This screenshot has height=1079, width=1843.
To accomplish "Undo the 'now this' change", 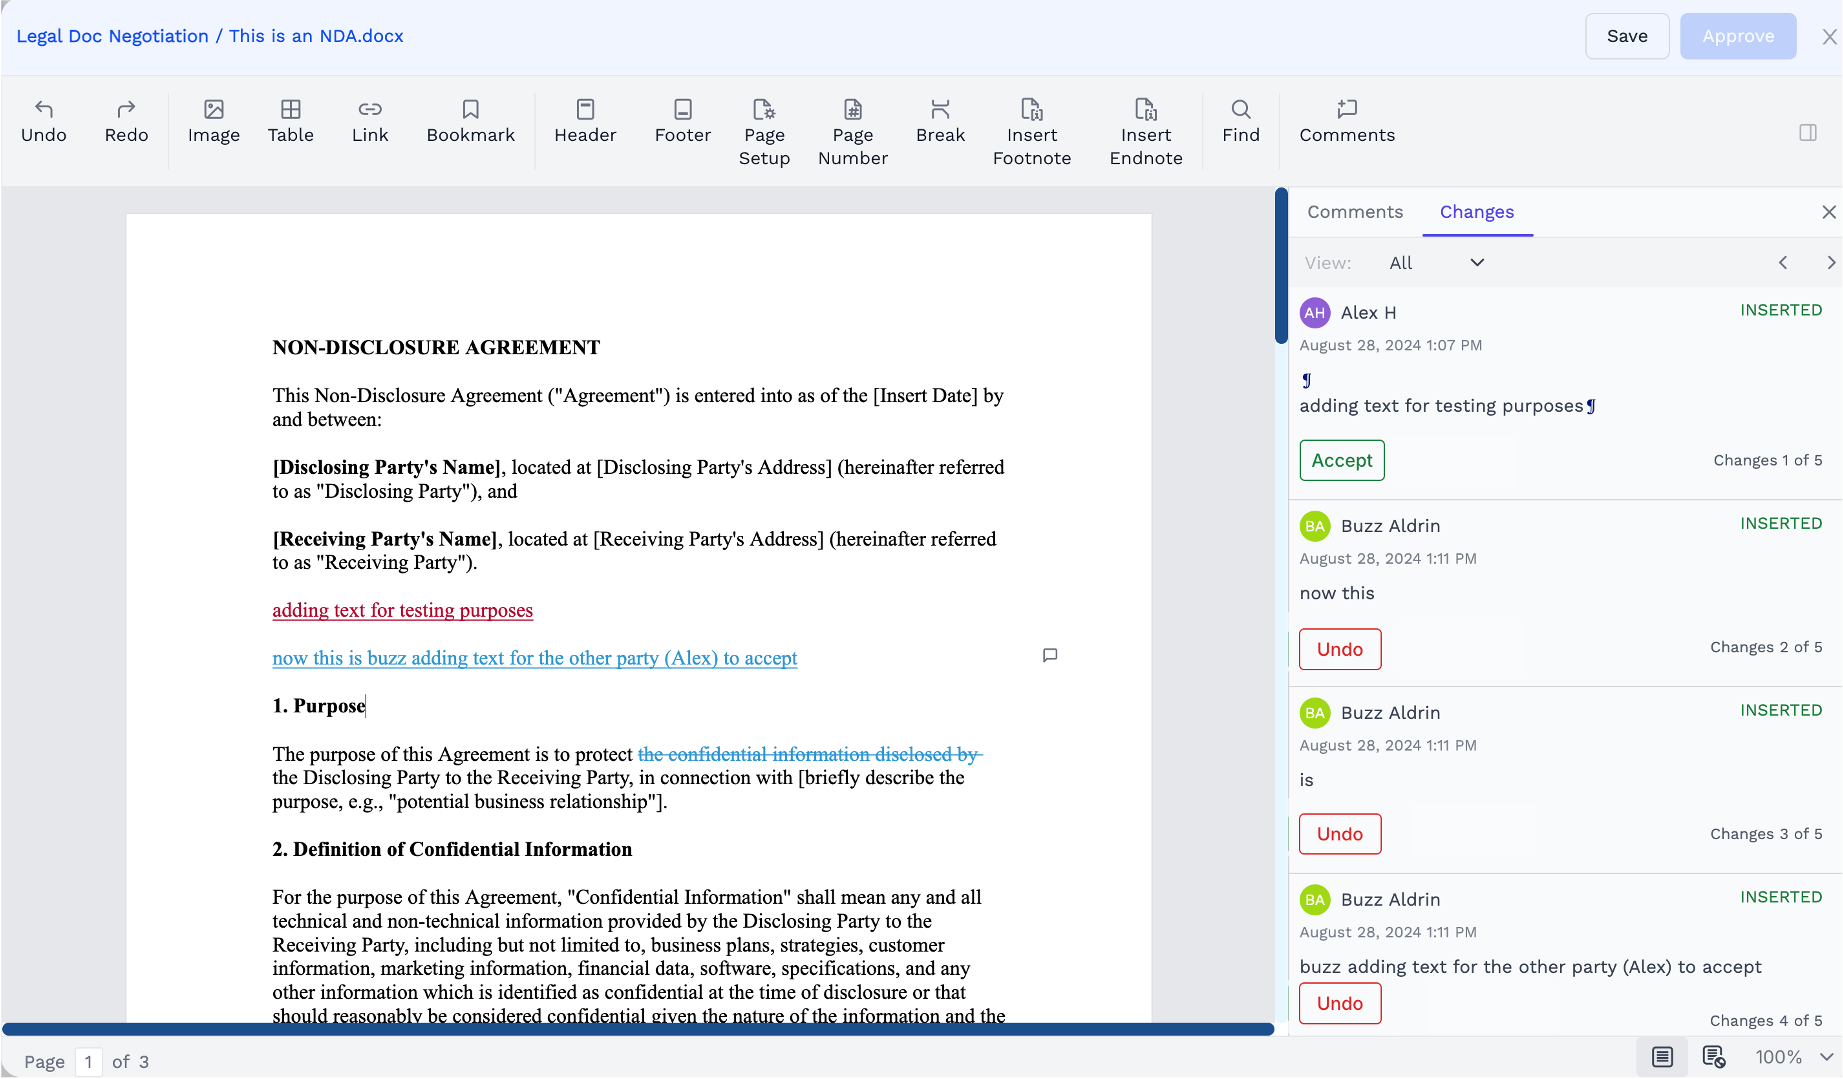I will point(1340,649).
